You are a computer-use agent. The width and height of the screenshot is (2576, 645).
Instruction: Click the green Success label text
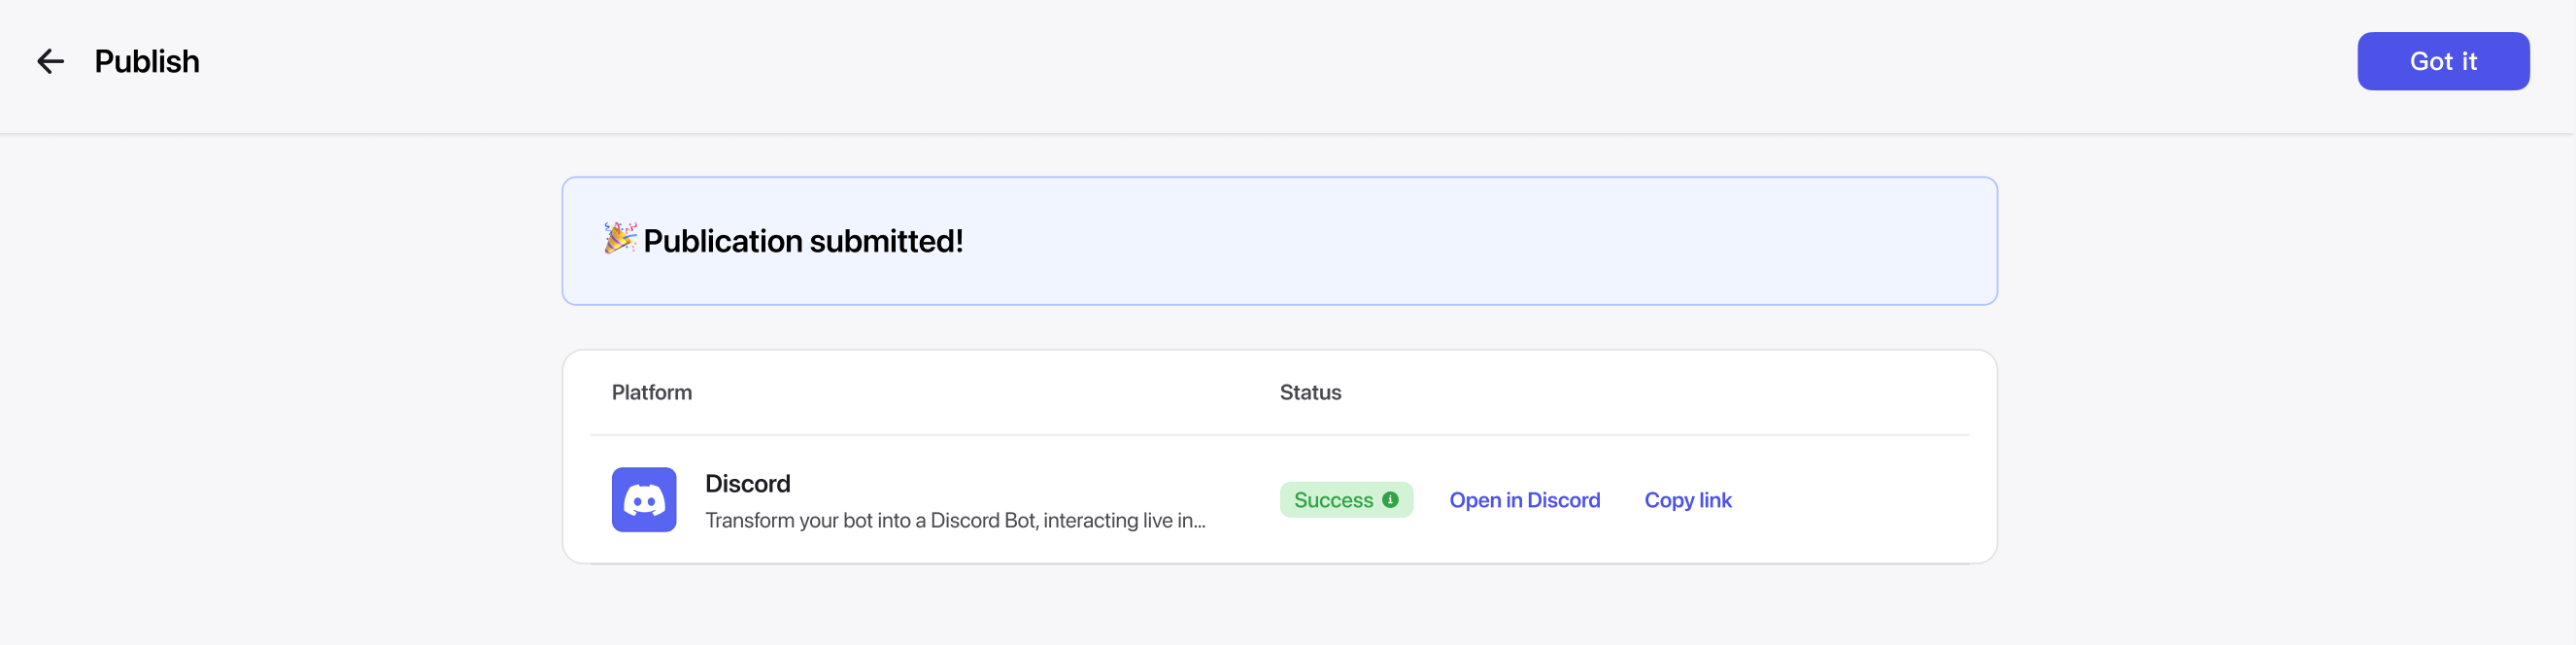coord(1332,500)
